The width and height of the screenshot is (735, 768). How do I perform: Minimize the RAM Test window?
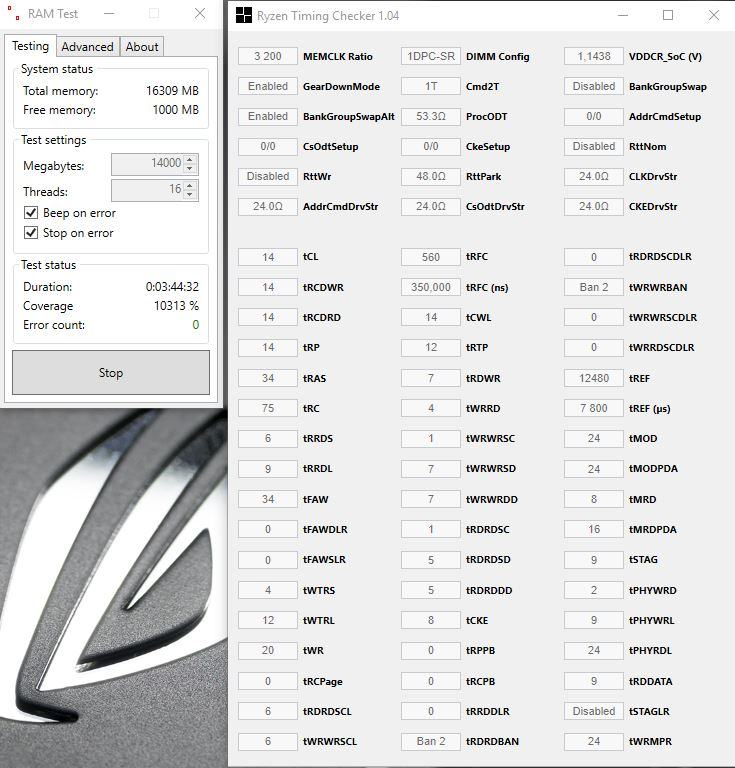pos(109,14)
